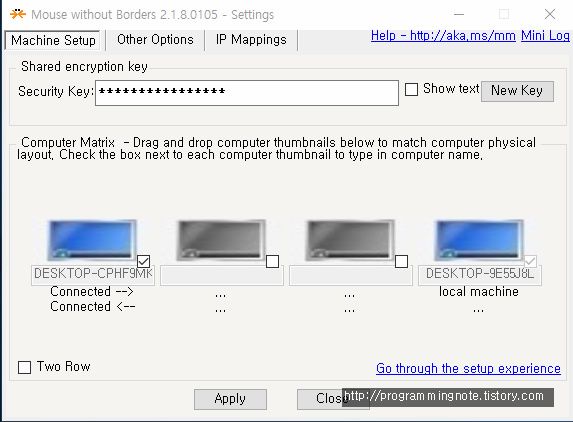This screenshot has width=573, height=422.
Task: Click into the Security Key field
Action: tap(247, 93)
